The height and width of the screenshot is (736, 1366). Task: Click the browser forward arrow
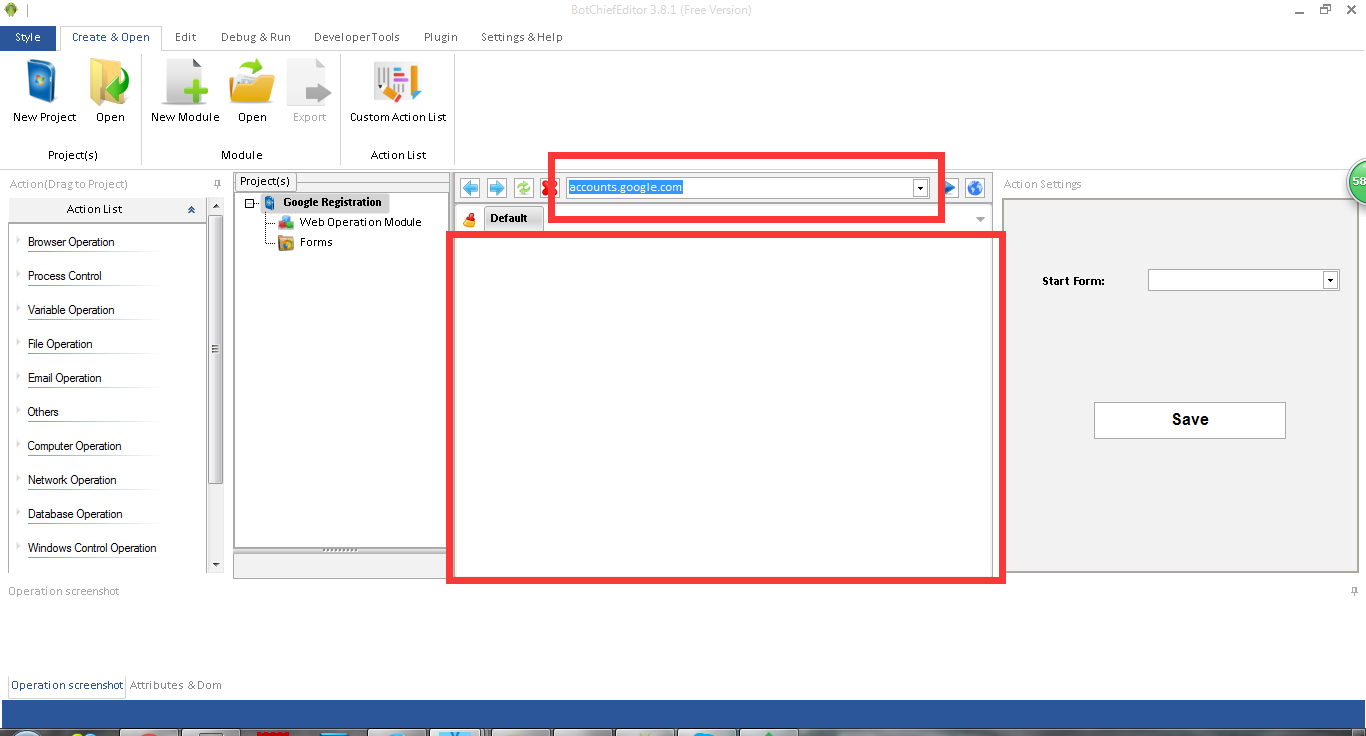(x=497, y=188)
